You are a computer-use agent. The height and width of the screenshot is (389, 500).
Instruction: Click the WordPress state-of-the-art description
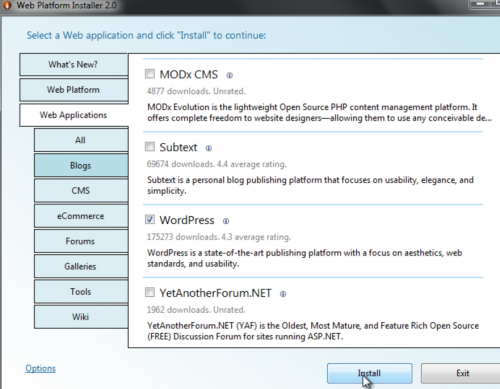[305, 258]
